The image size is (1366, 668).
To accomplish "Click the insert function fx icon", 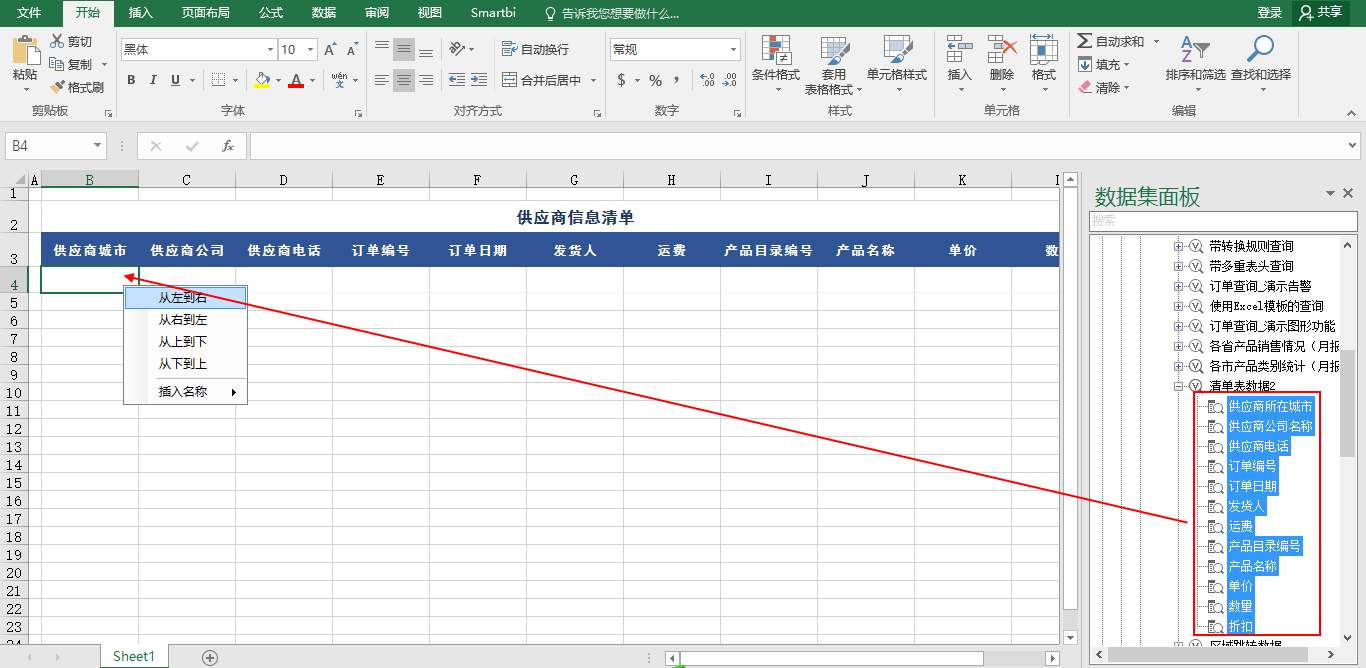I will click(x=227, y=146).
